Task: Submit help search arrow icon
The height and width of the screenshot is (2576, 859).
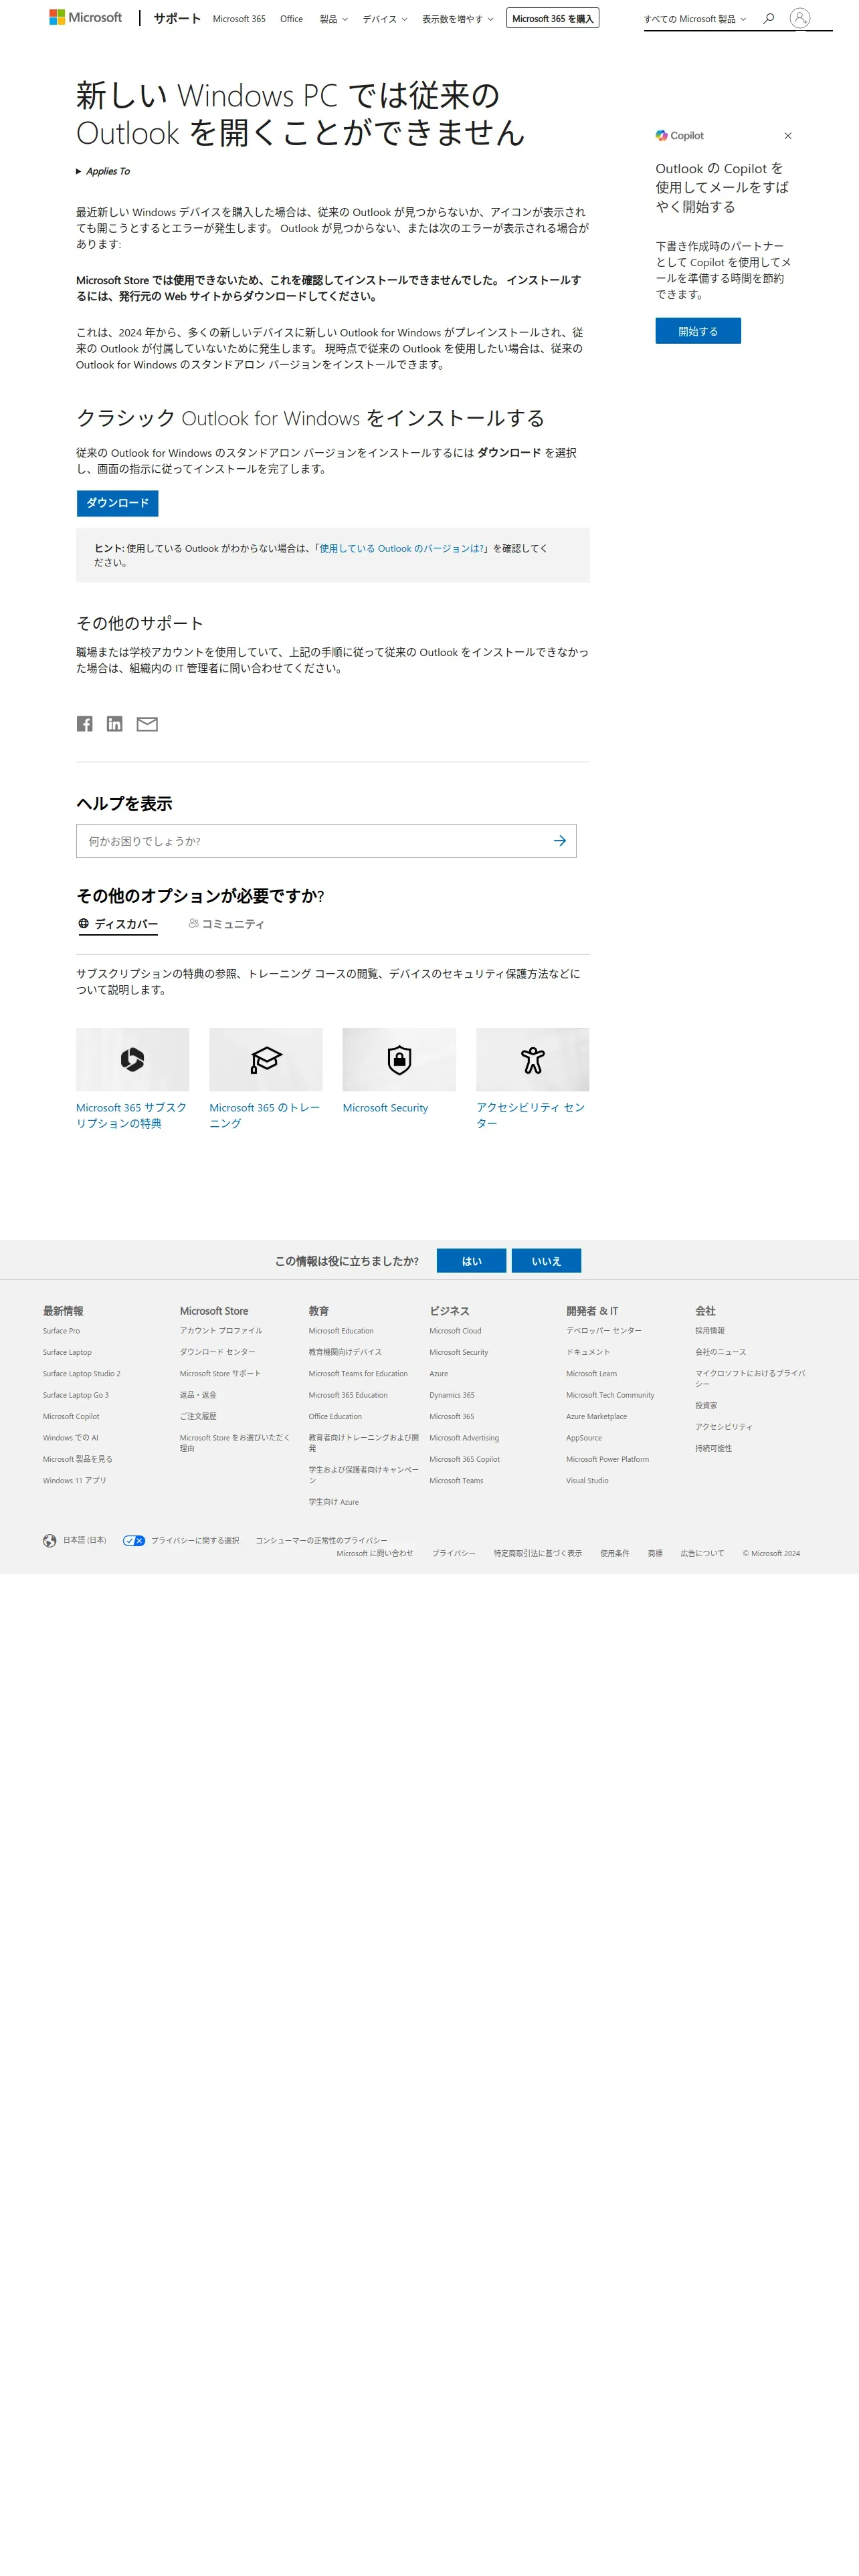Action: (x=560, y=841)
